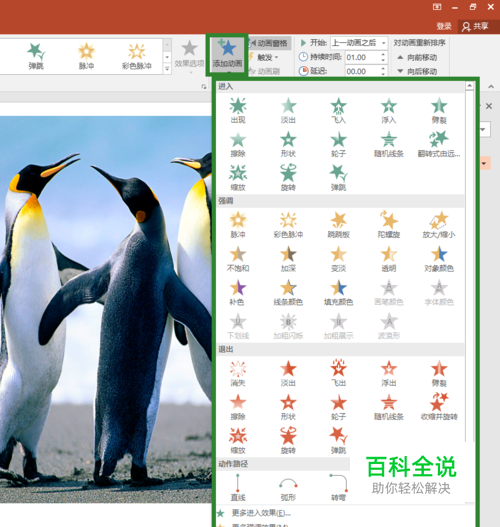Viewport: 500px width, 527px height.
Task: Select 填充颜色 emphasis effect
Action: (x=338, y=293)
